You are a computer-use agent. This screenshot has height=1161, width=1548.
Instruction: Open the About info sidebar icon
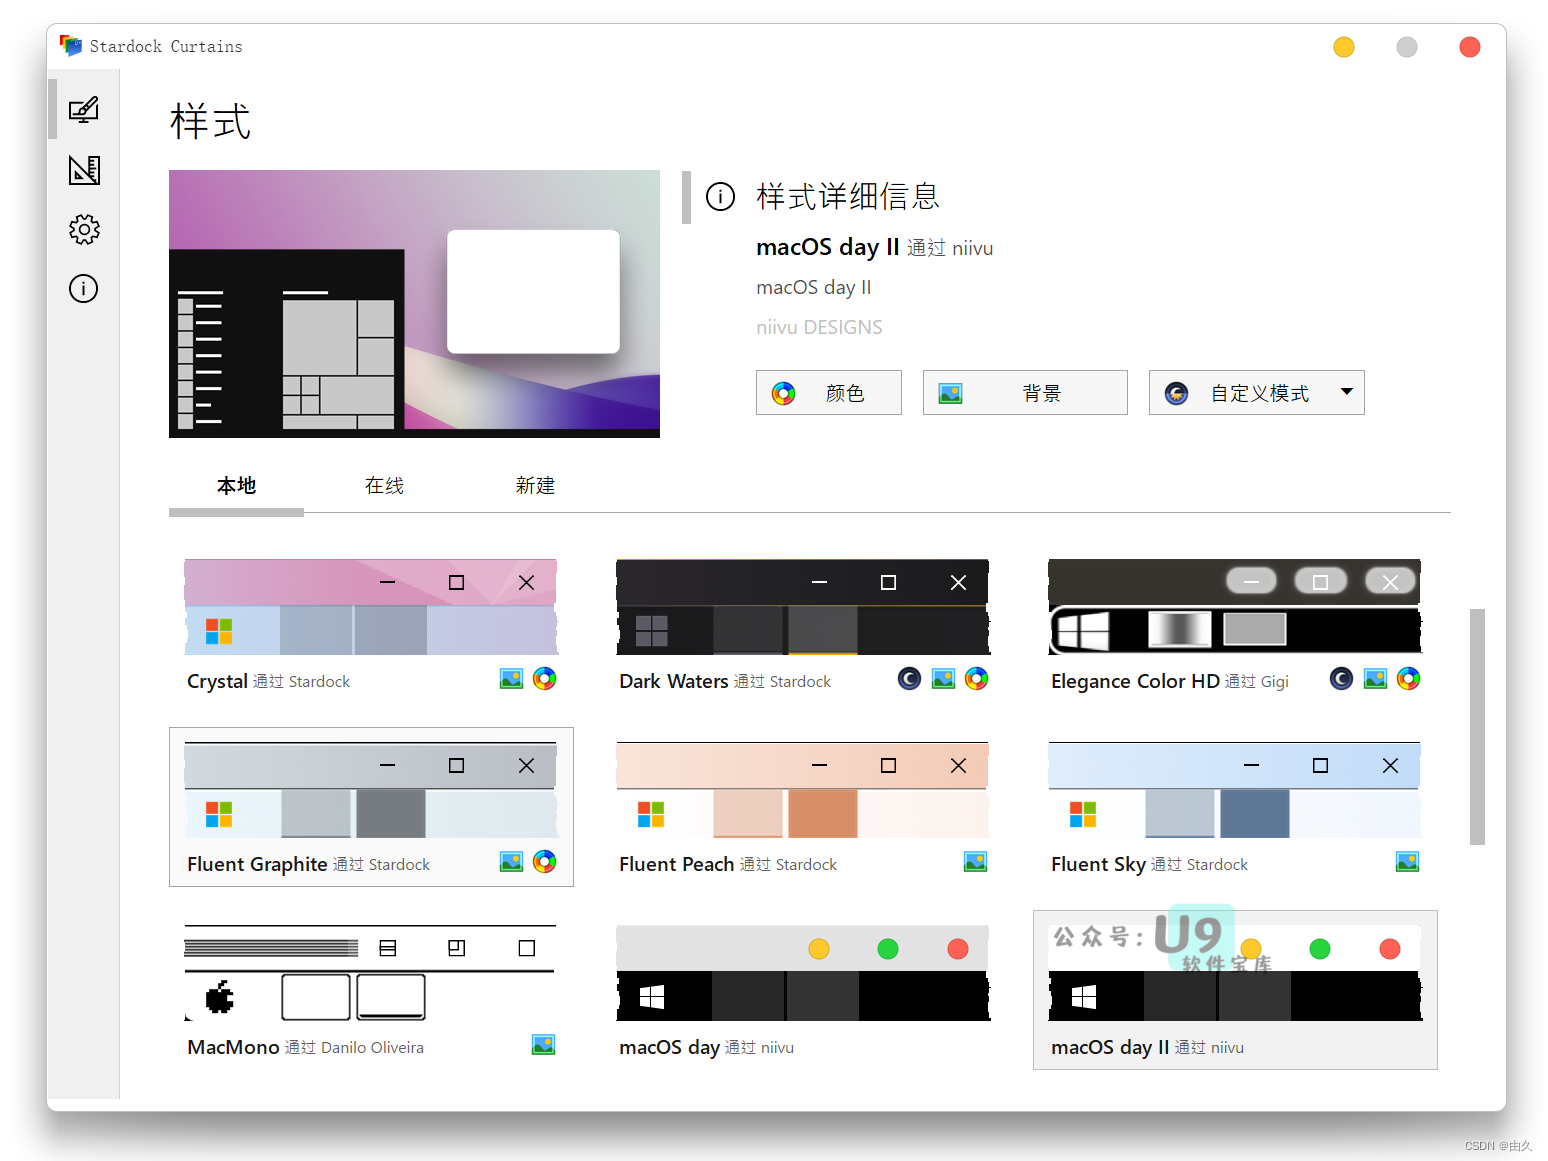(84, 289)
